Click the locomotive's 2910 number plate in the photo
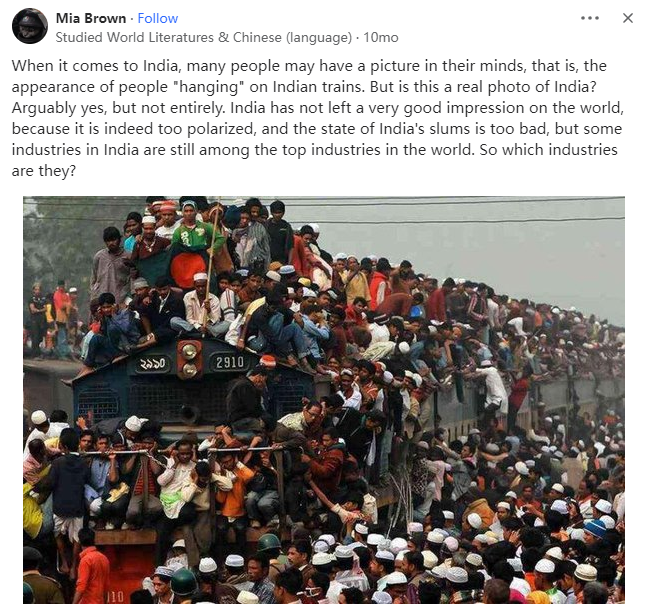 pyautogui.click(x=230, y=362)
